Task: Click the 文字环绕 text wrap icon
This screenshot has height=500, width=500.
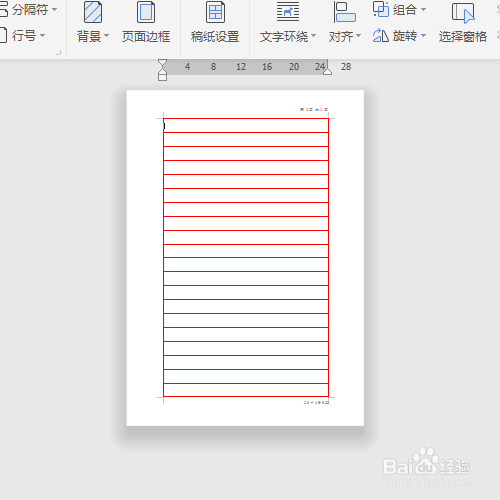Action: [x=288, y=12]
